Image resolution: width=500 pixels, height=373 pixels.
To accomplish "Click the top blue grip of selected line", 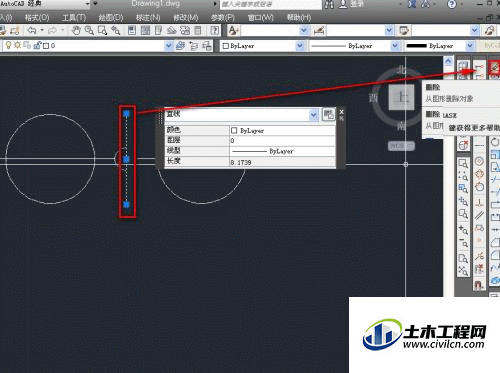I will (x=126, y=114).
